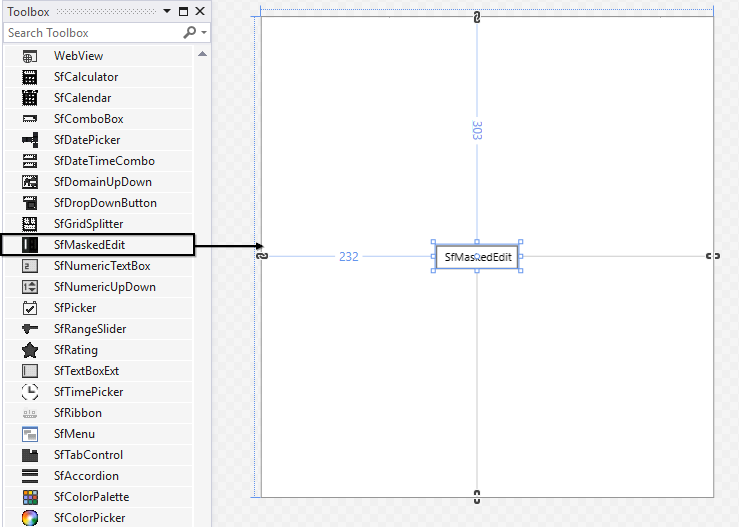This screenshot has height=527, width=739.
Task: Click the SfAccordion lines icon
Action: (30, 476)
